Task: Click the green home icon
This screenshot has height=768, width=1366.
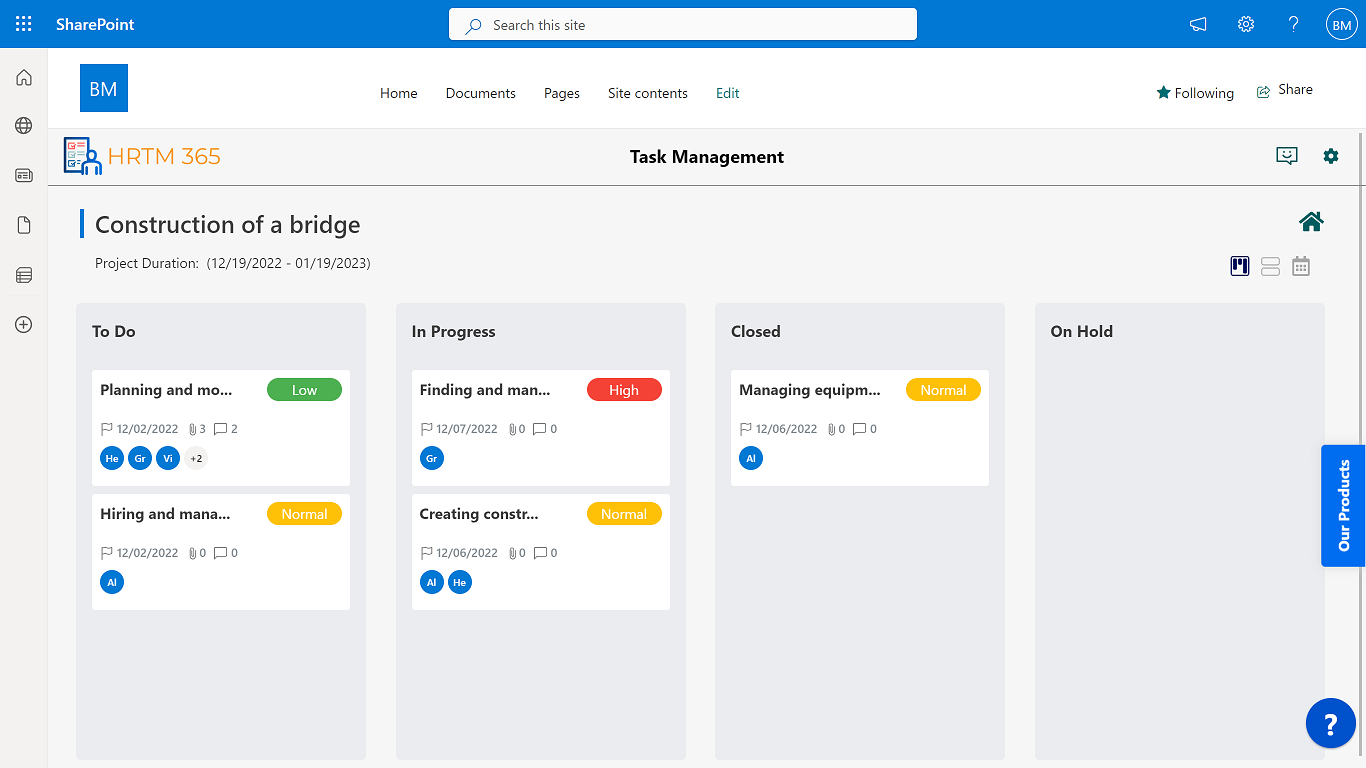Action: point(1311,221)
